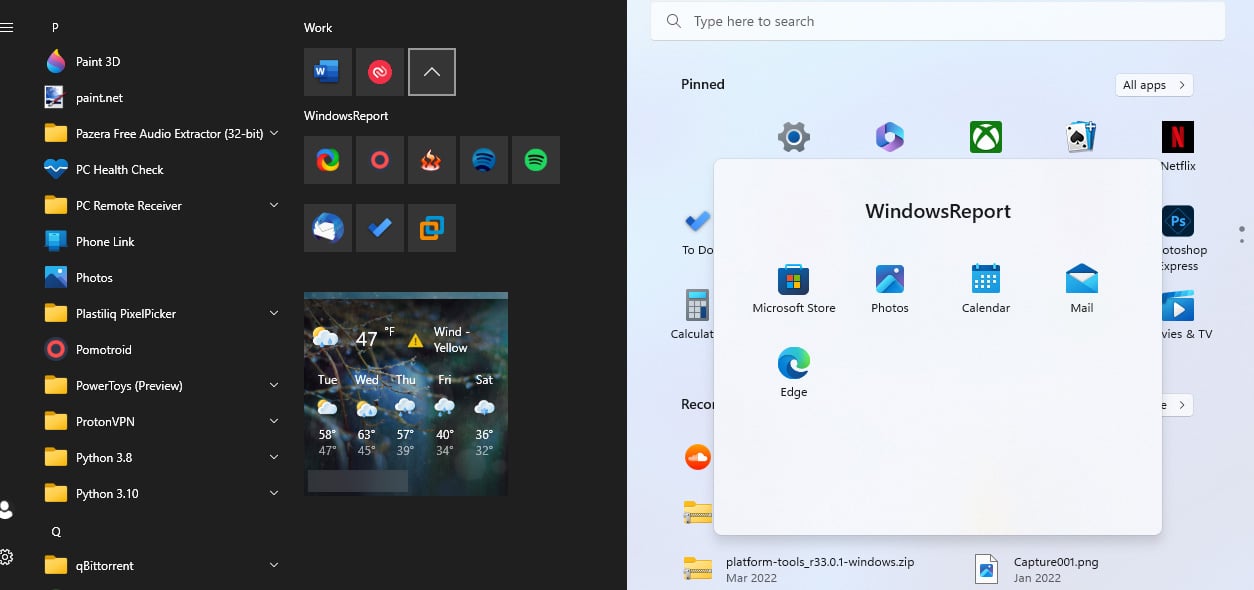1254x590 pixels.
Task: Launch the purple Microsoft 365 pinned app
Action: click(x=890, y=137)
